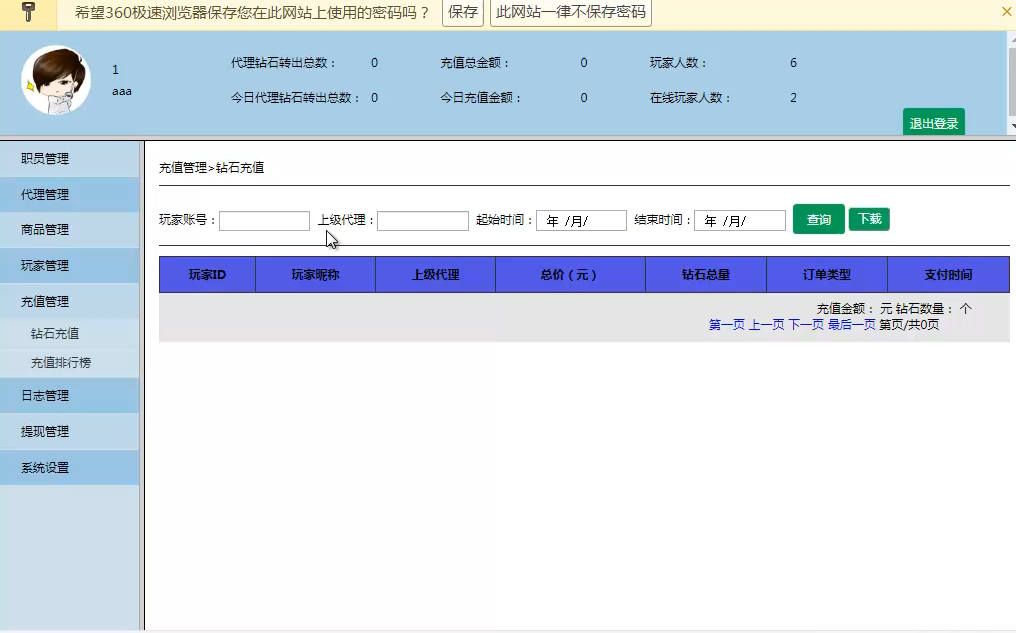Open the 系统设置 sidebar section
1016x633 pixels.
pos(45,467)
